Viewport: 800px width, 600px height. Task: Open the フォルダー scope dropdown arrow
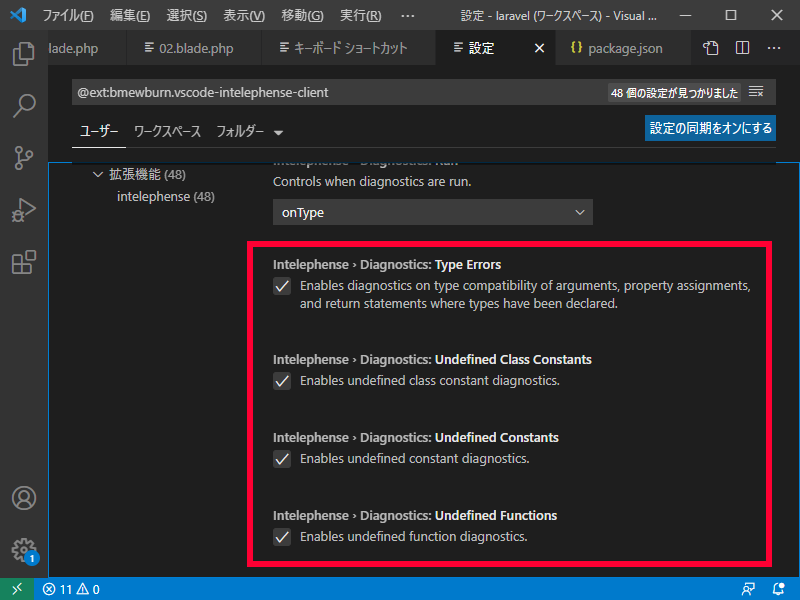278,133
